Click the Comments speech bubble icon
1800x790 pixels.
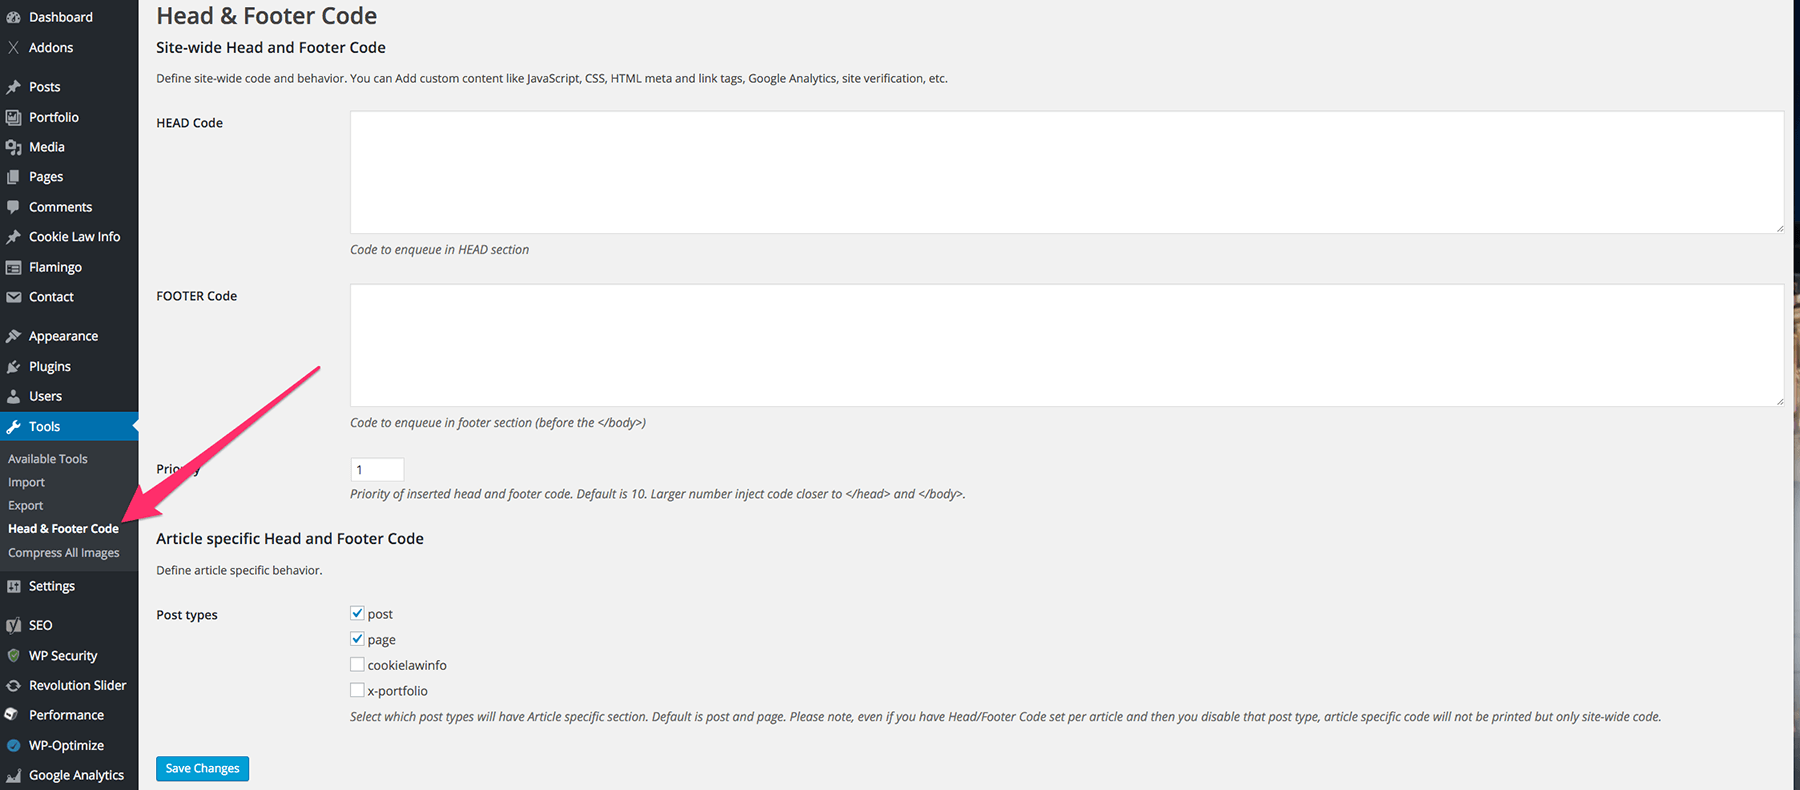pyautogui.click(x=13, y=207)
